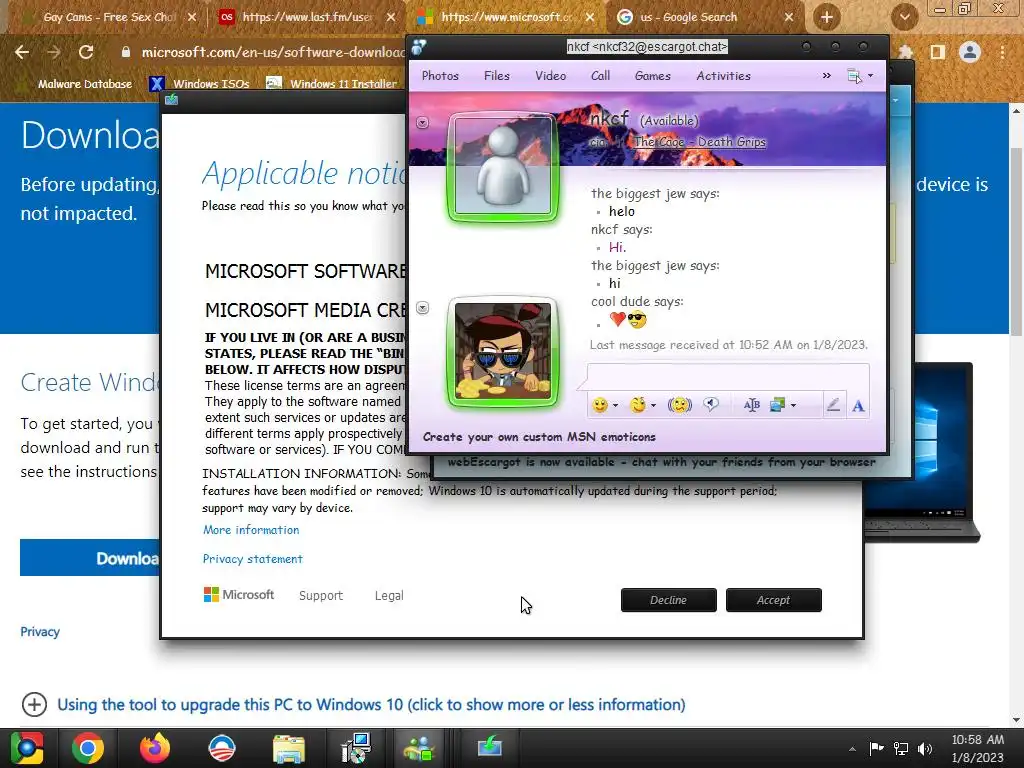Click the Accept button in license dialog

click(x=773, y=600)
